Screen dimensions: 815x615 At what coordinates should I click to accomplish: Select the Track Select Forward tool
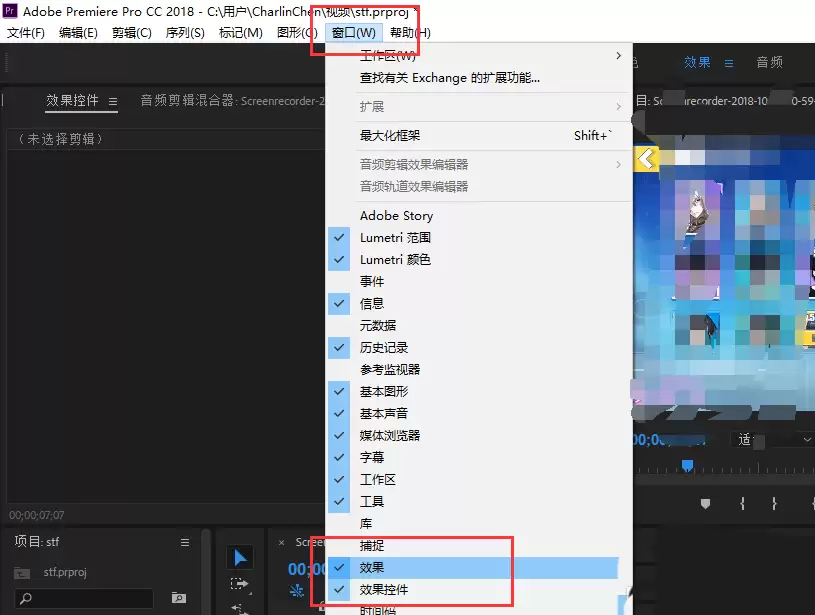click(239, 585)
